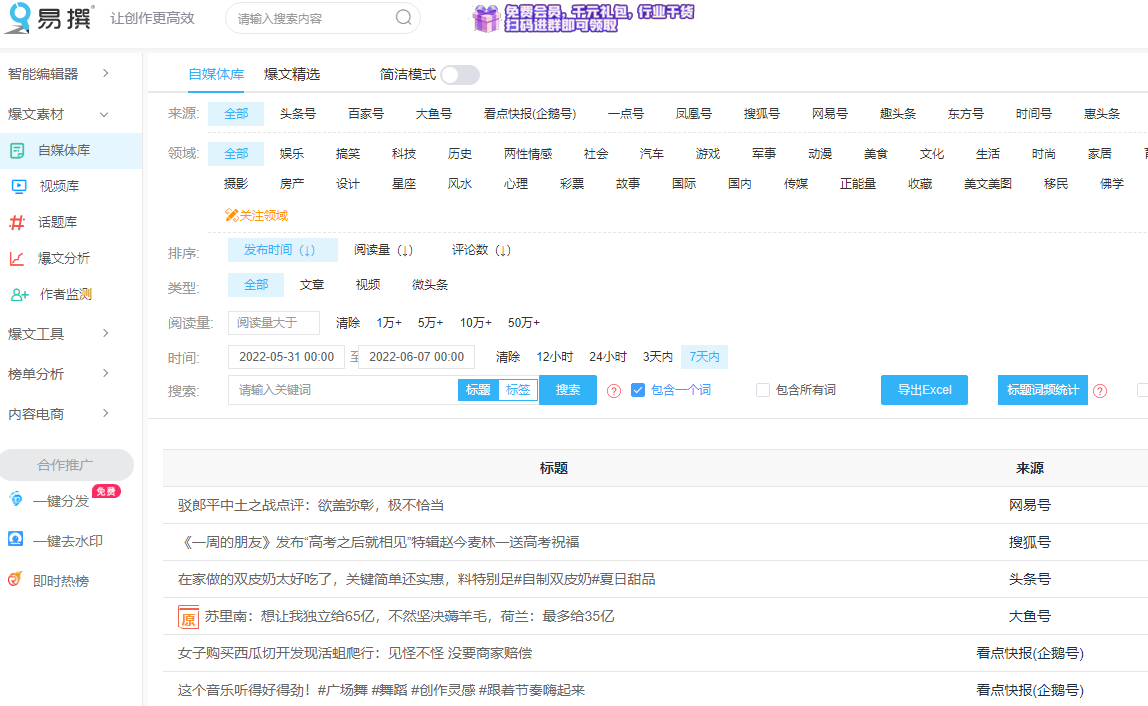Click the pencil icon next to 关注领域
The image size is (1148, 706).
pos(231,215)
